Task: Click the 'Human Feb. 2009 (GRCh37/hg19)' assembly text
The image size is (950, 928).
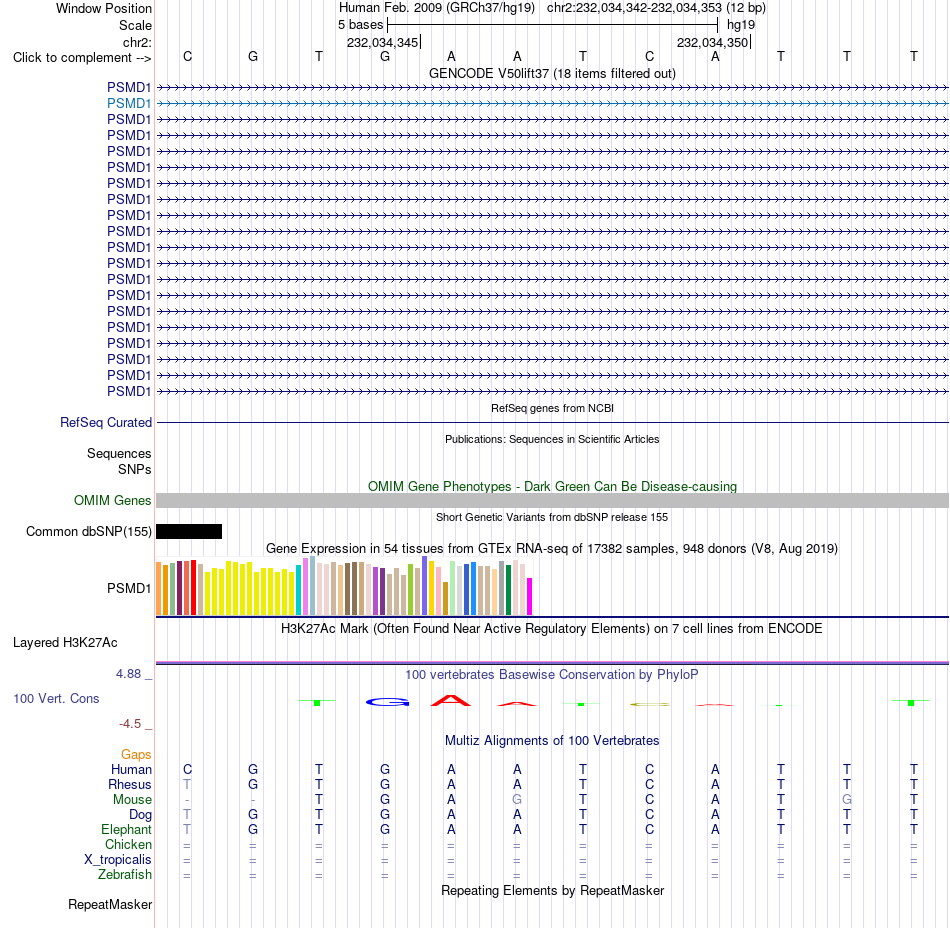Action: pyautogui.click(x=437, y=8)
